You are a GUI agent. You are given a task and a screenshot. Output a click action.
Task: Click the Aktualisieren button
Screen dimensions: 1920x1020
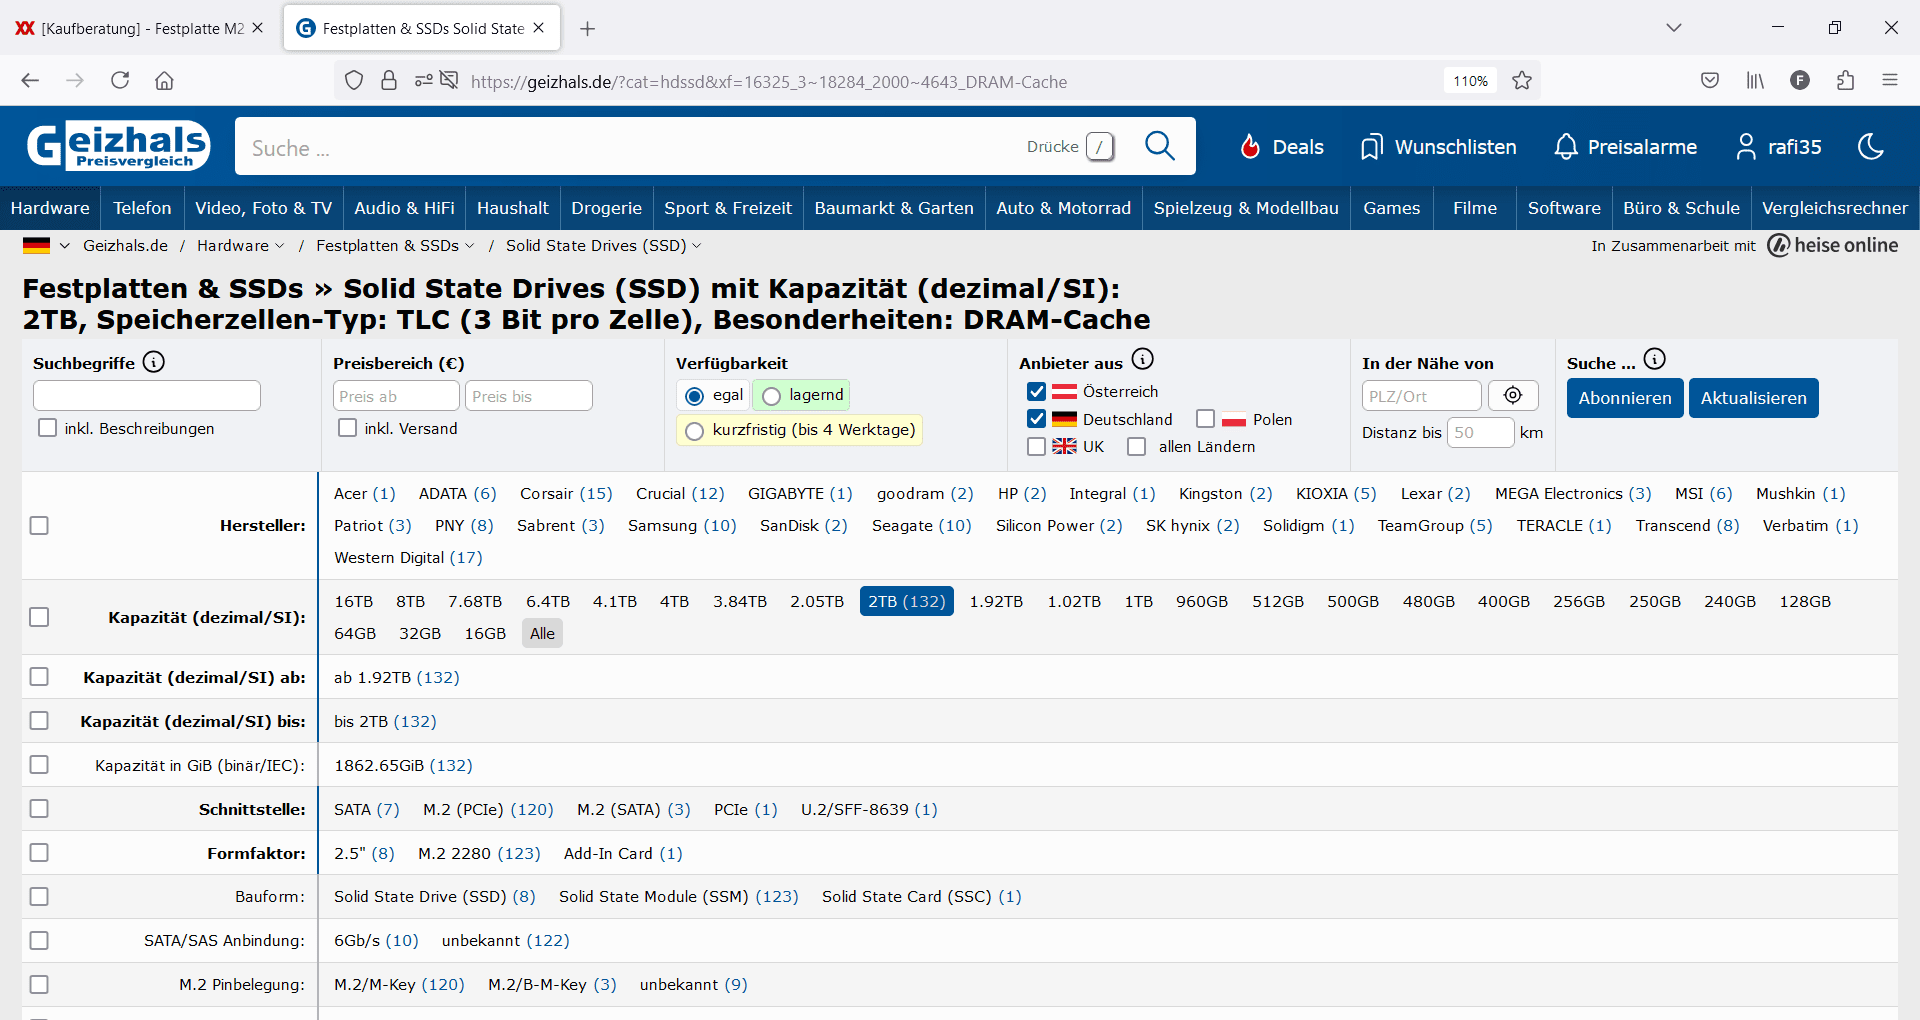(x=1754, y=398)
